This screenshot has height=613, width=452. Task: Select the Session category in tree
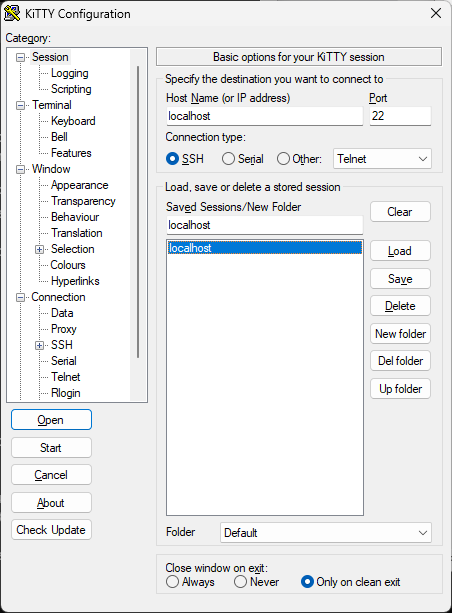click(50, 57)
